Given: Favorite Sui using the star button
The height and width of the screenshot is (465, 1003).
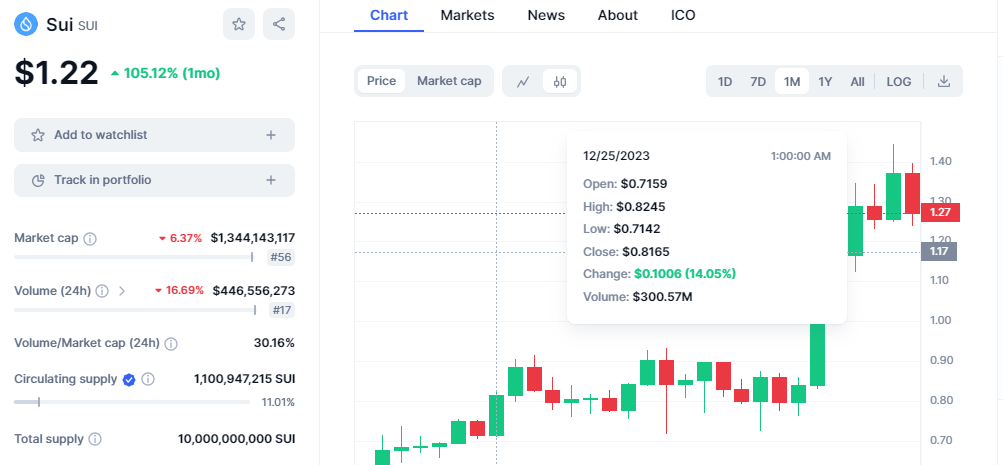Looking at the screenshot, I should tap(239, 24).
